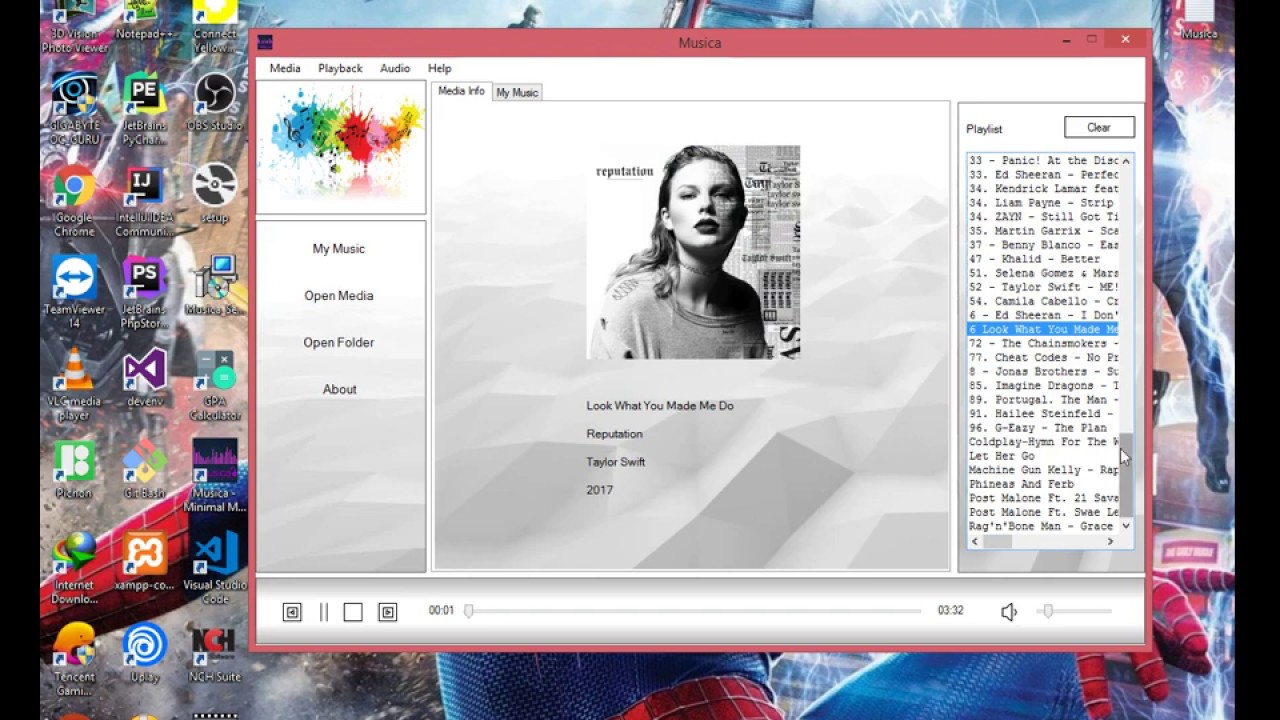This screenshot has height=720, width=1280.
Task: Select '33 - Panic! At the Disc' playlist row
Action: [x=1043, y=160]
